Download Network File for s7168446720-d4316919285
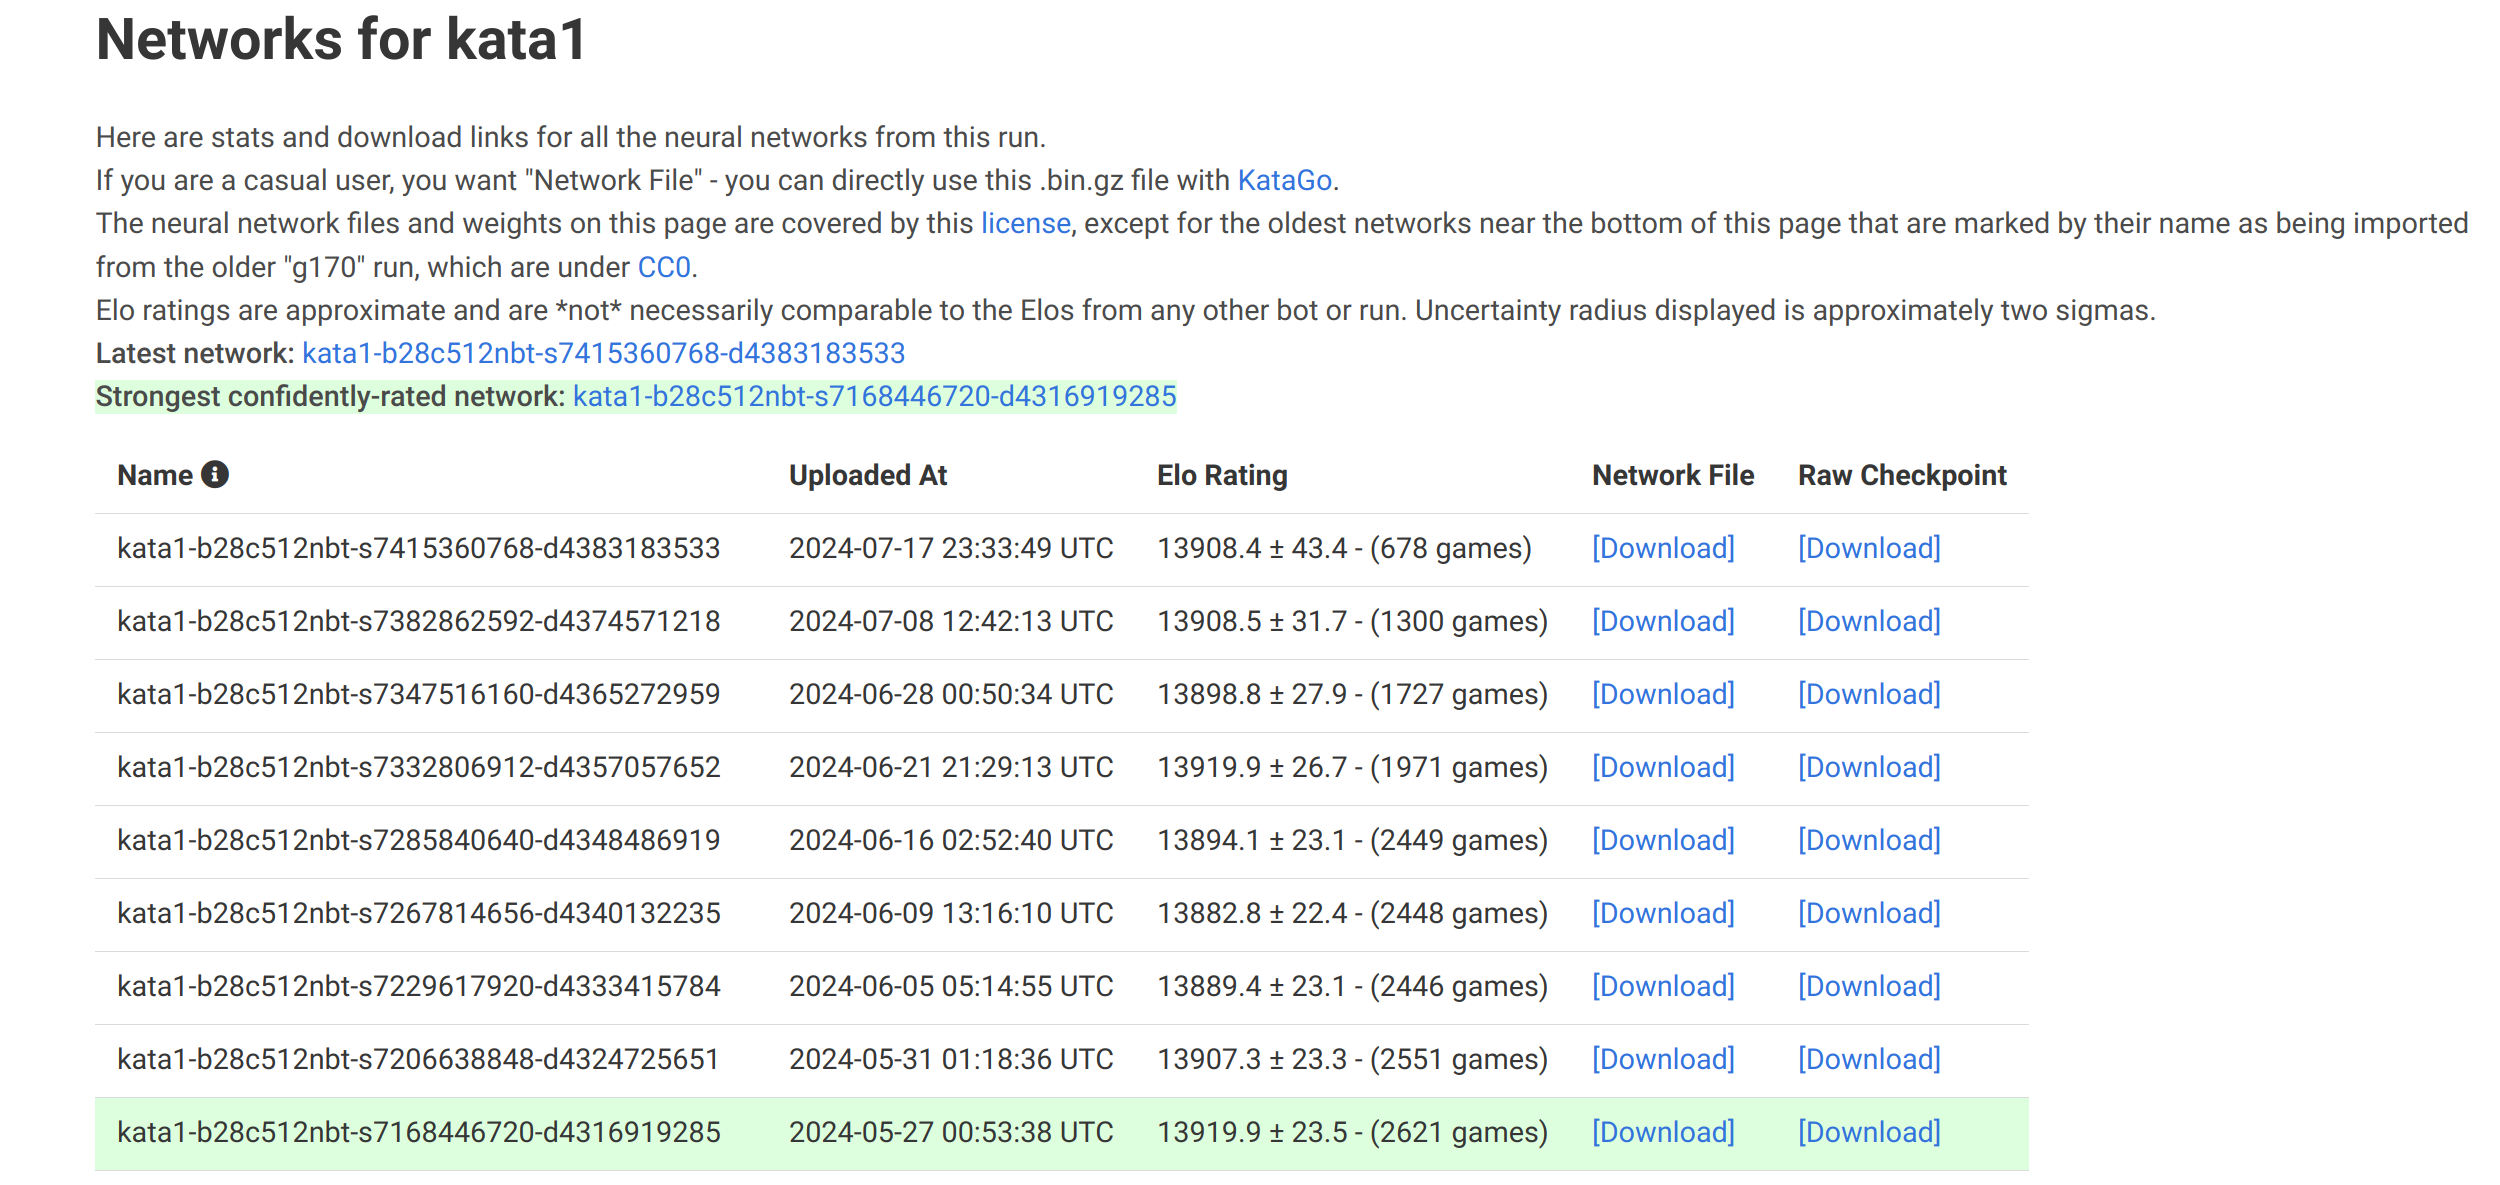Image resolution: width=2500 pixels, height=1185 pixels. click(x=1663, y=1132)
